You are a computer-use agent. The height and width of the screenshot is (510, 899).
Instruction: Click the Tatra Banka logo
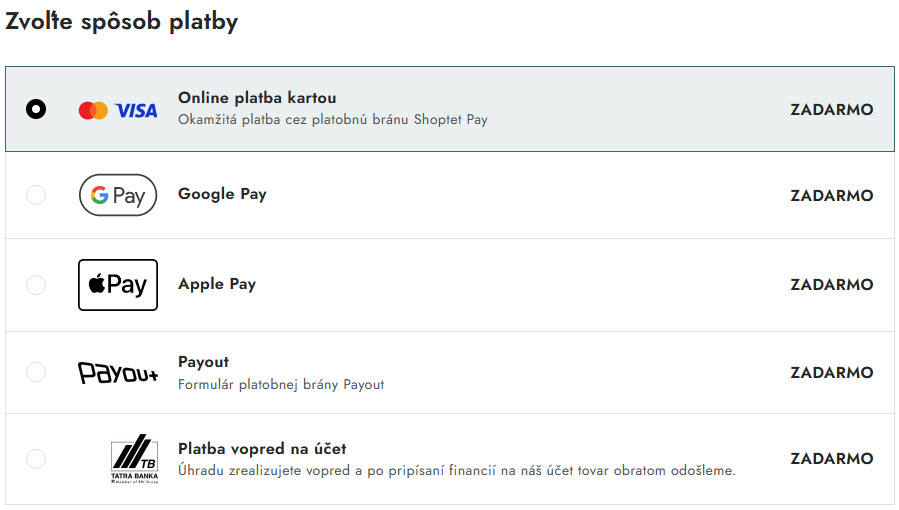click(134, 458)
